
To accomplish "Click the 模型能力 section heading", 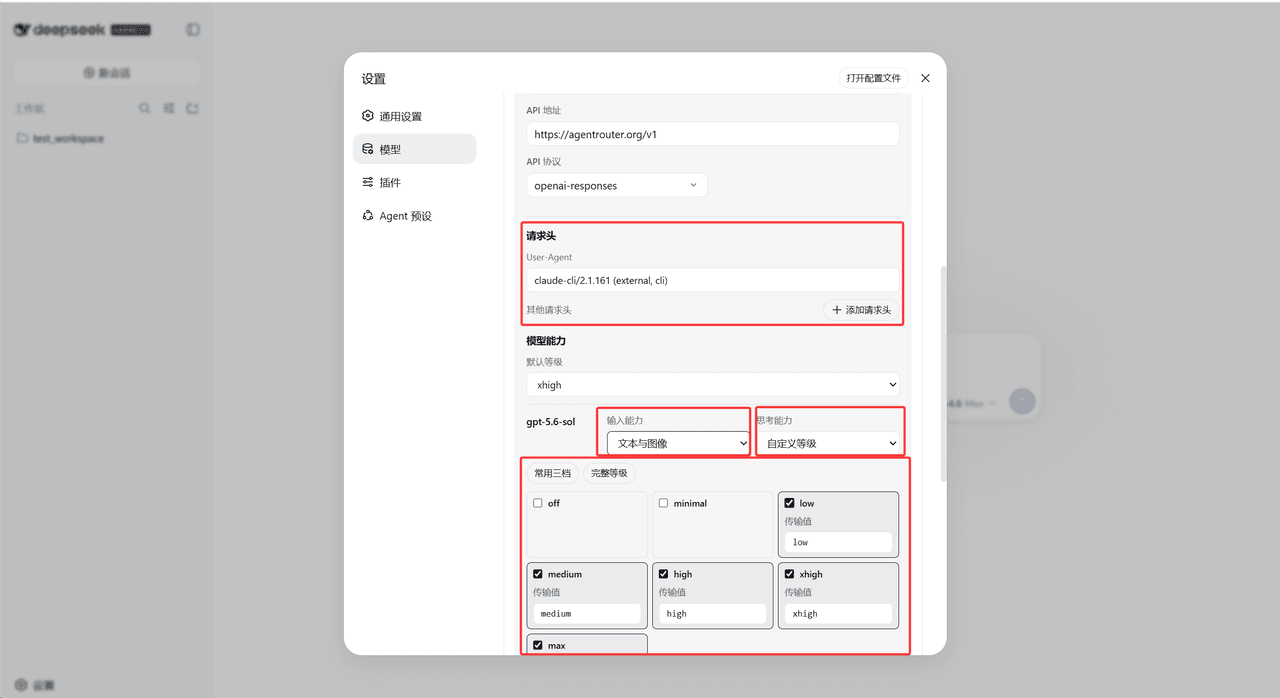I will click(546, 341).
